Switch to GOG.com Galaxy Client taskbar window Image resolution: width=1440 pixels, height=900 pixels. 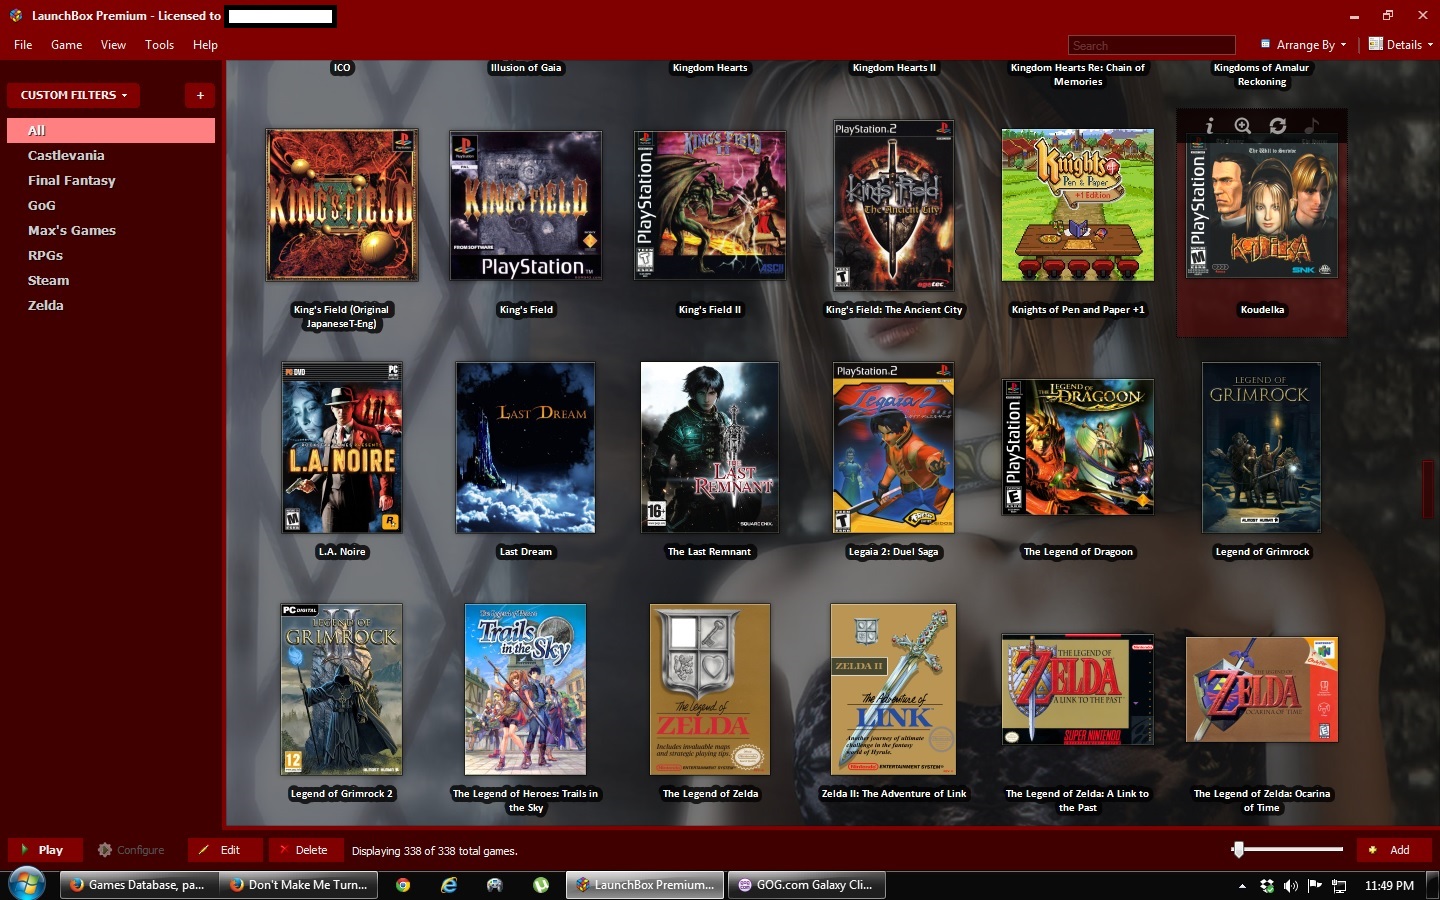pos(806,885)
